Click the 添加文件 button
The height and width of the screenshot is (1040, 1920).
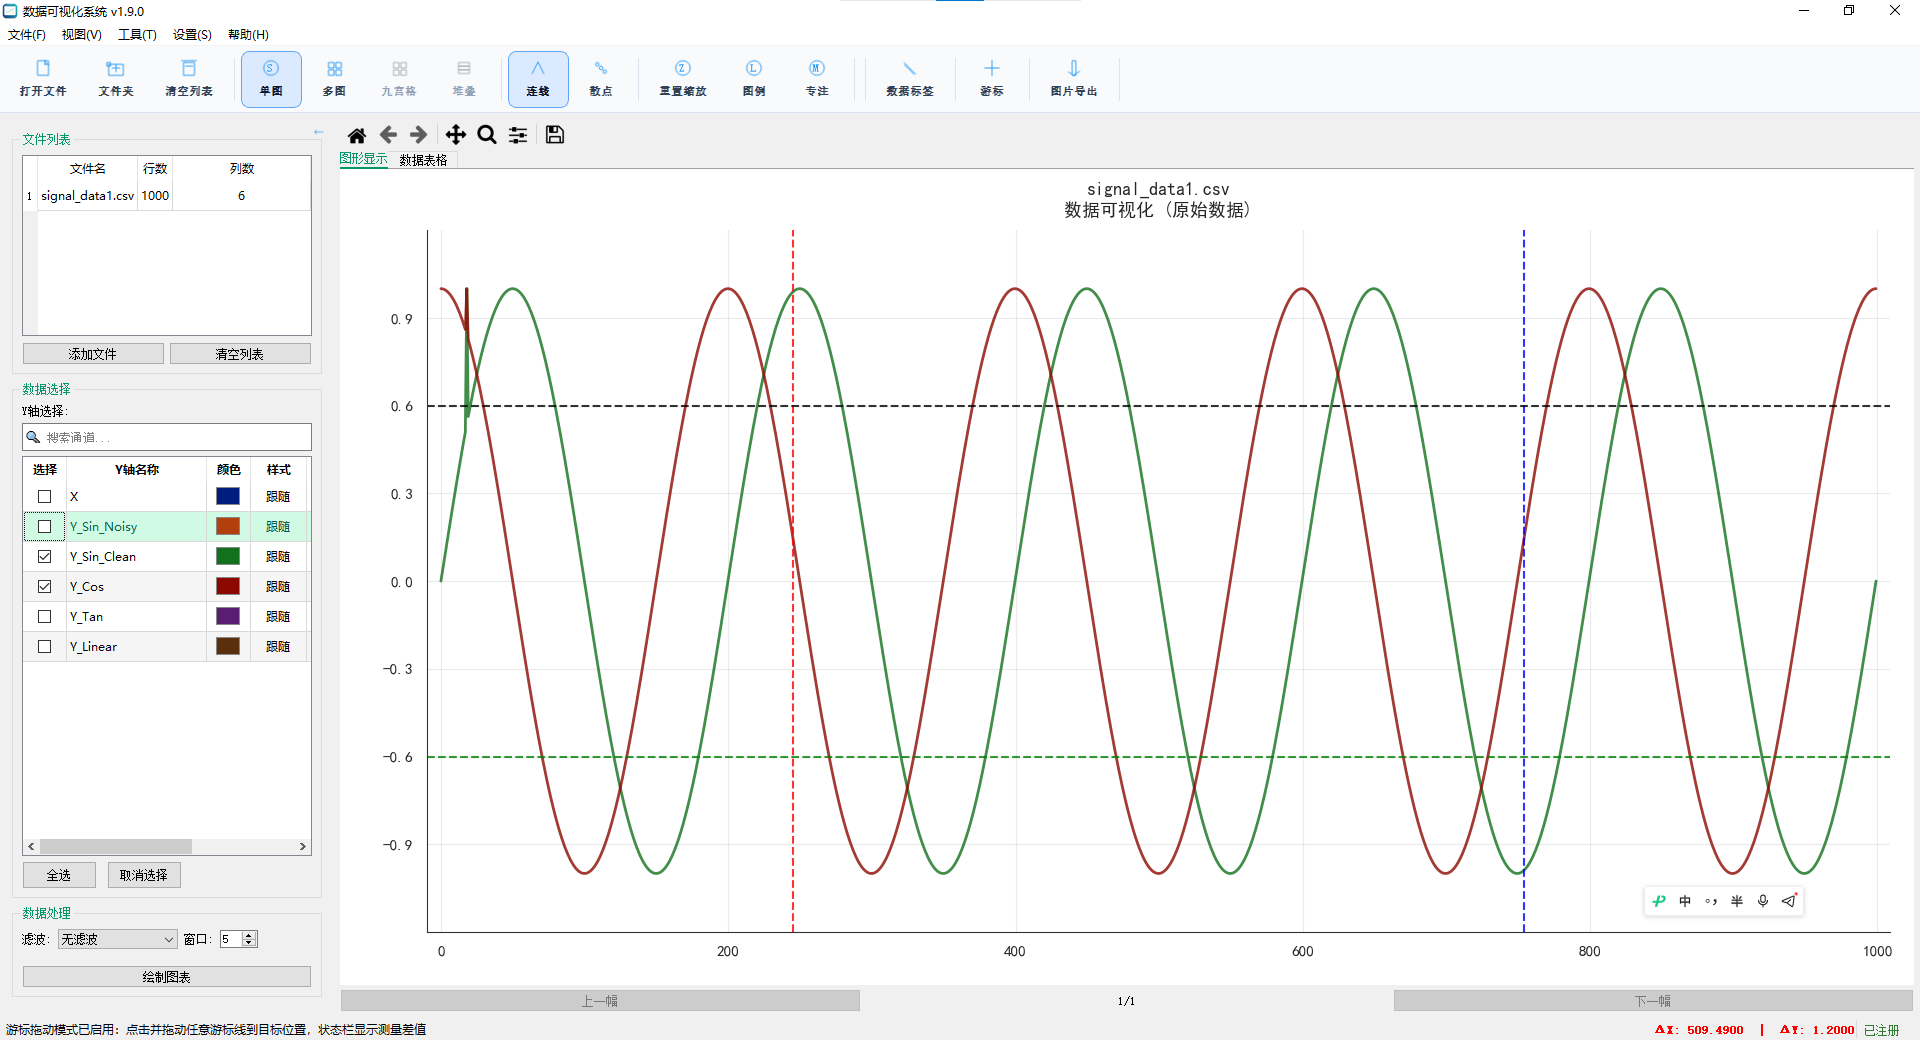point(93,354)
